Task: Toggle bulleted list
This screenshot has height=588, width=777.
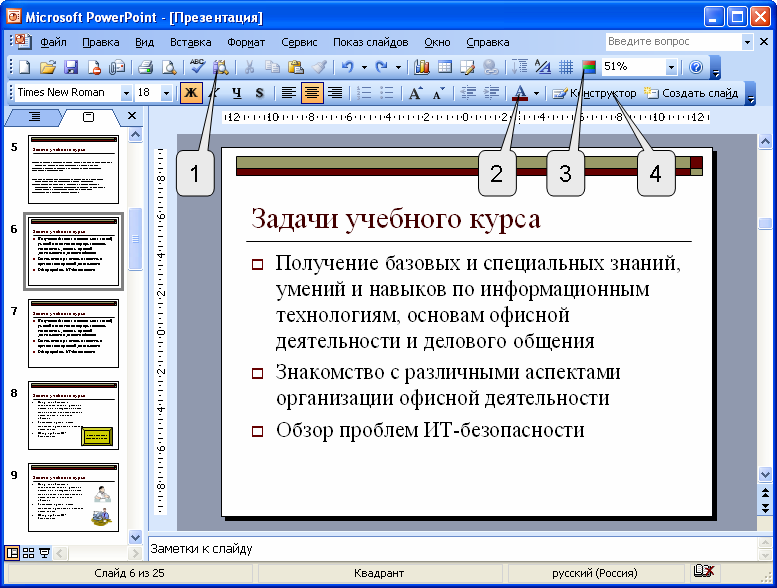Action: 386,93
